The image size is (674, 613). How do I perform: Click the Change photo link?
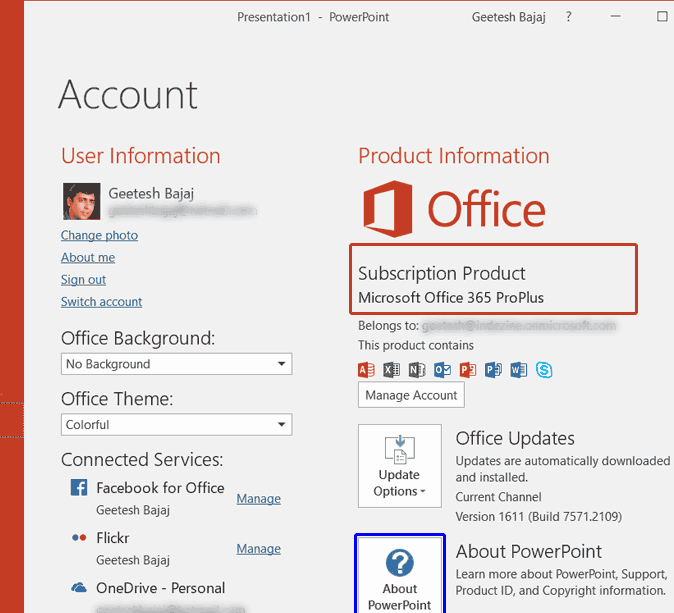pyautogui.click(x=99, y=235)
